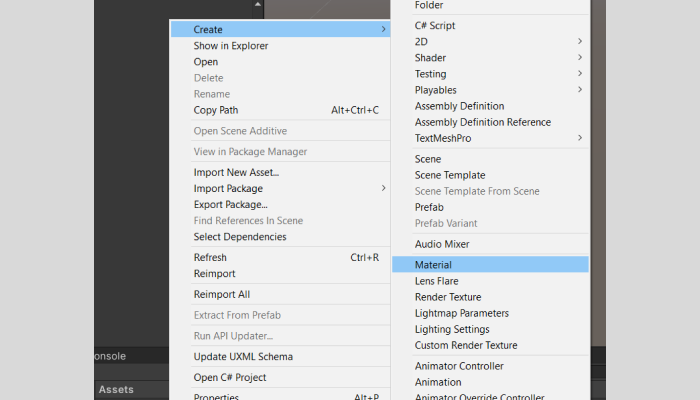Create a new Prefab

tap(429, 207)
